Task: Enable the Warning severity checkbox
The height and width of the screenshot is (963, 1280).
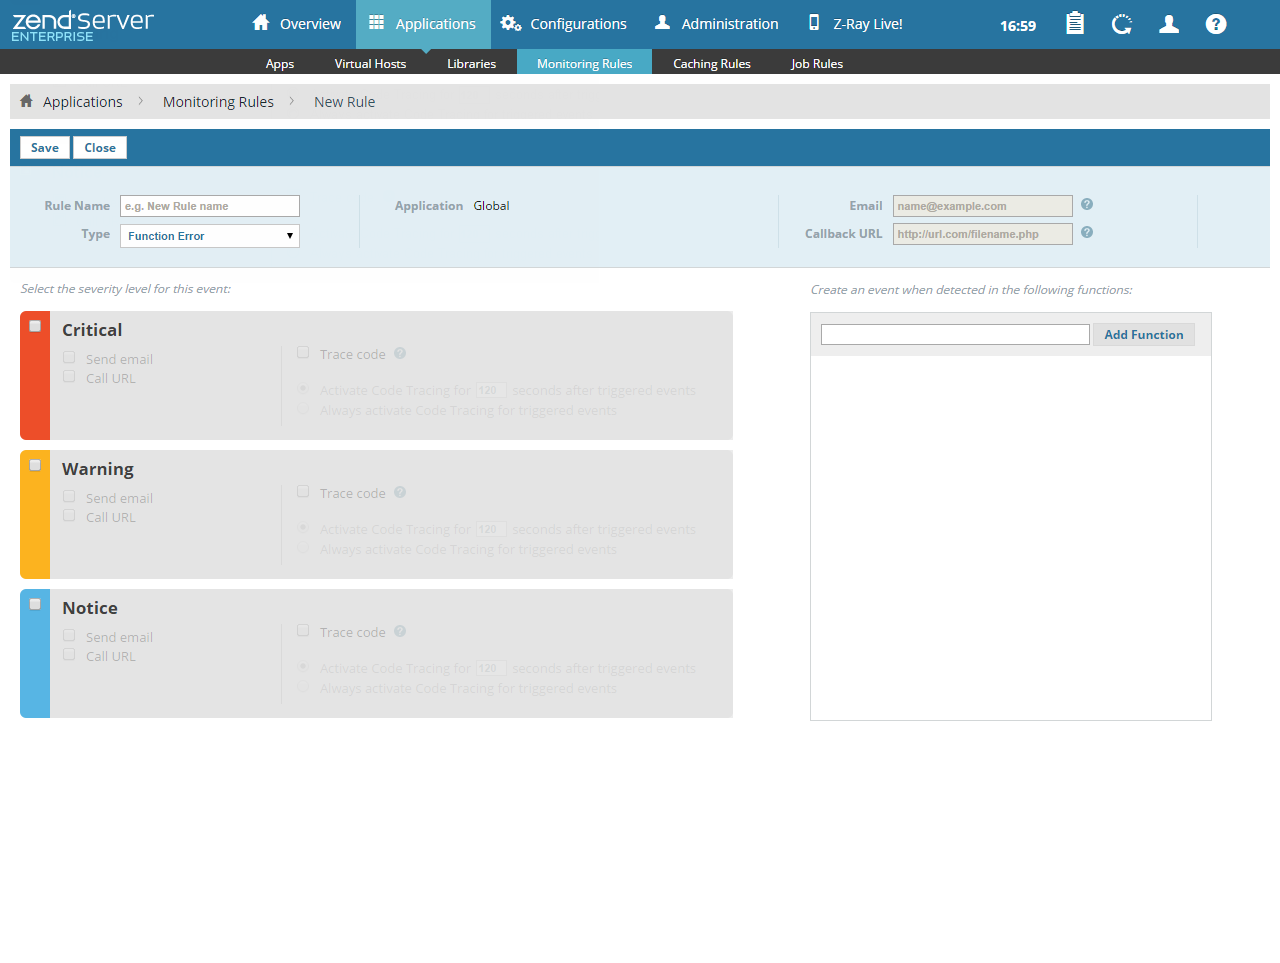Action: pyautogui.click(x=35, y=465)
